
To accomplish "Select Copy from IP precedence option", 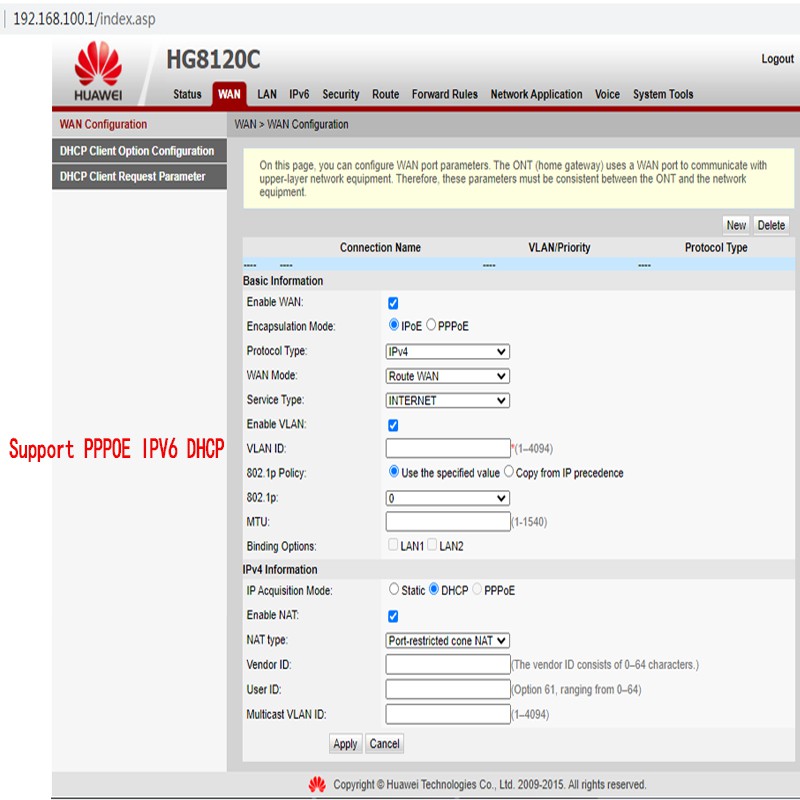I will tap(509, 471).
